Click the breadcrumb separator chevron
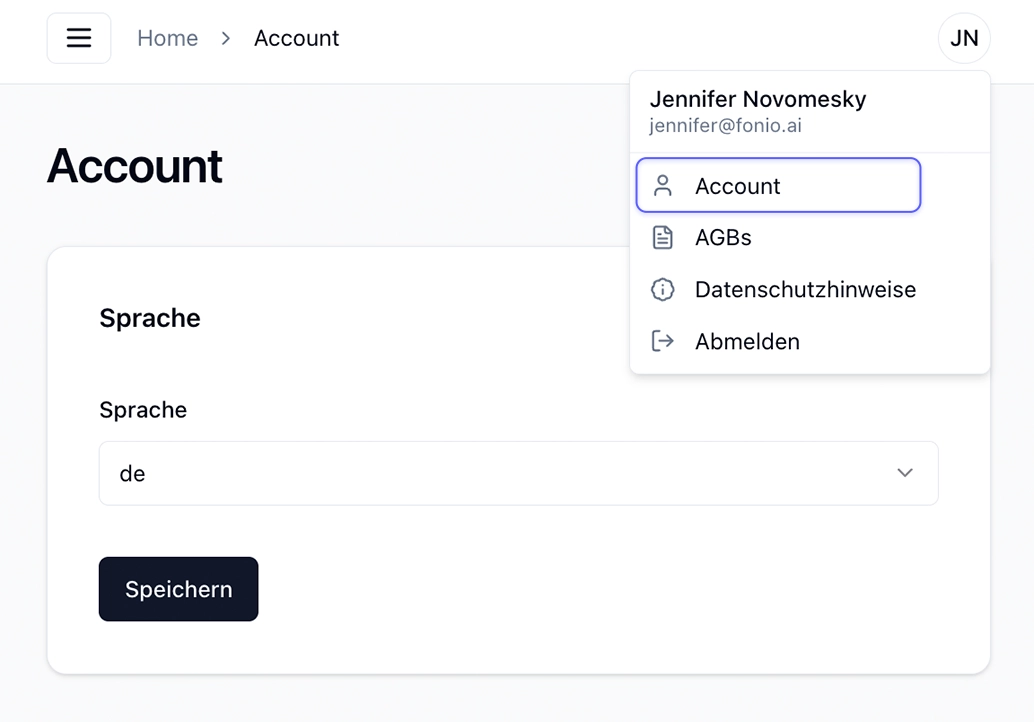Screen dimensions: 1034x722 [226, 38]
